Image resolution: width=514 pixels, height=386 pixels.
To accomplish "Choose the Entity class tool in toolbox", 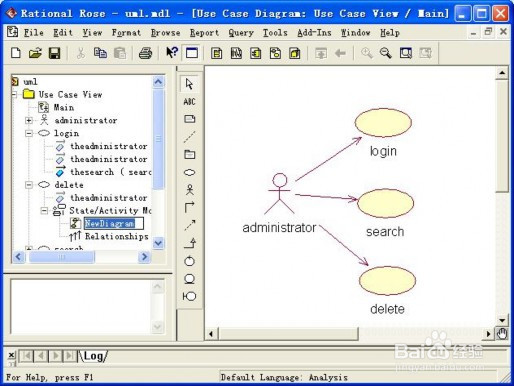I will click(189, 279).
